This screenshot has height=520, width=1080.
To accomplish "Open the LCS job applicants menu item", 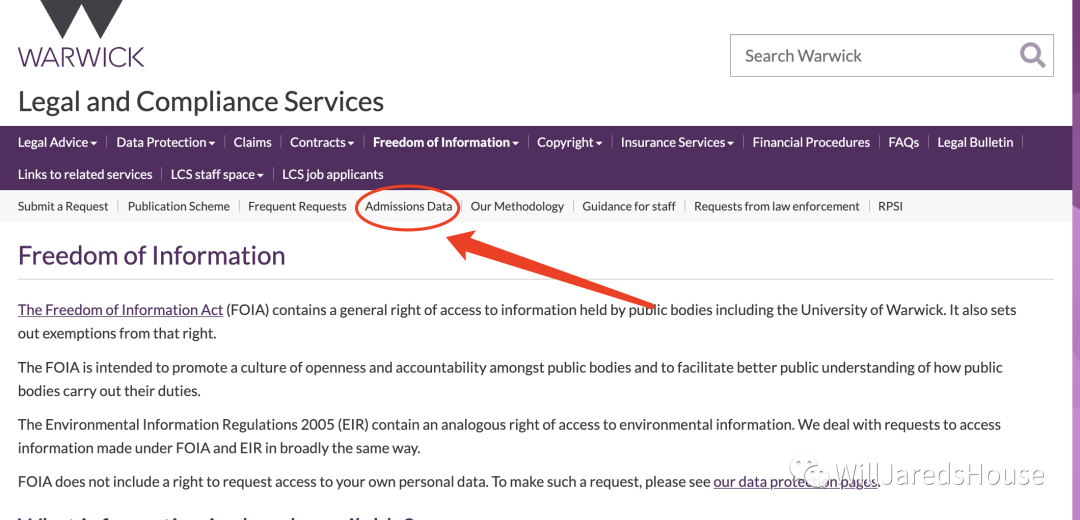I will click(x=333, y=174).
